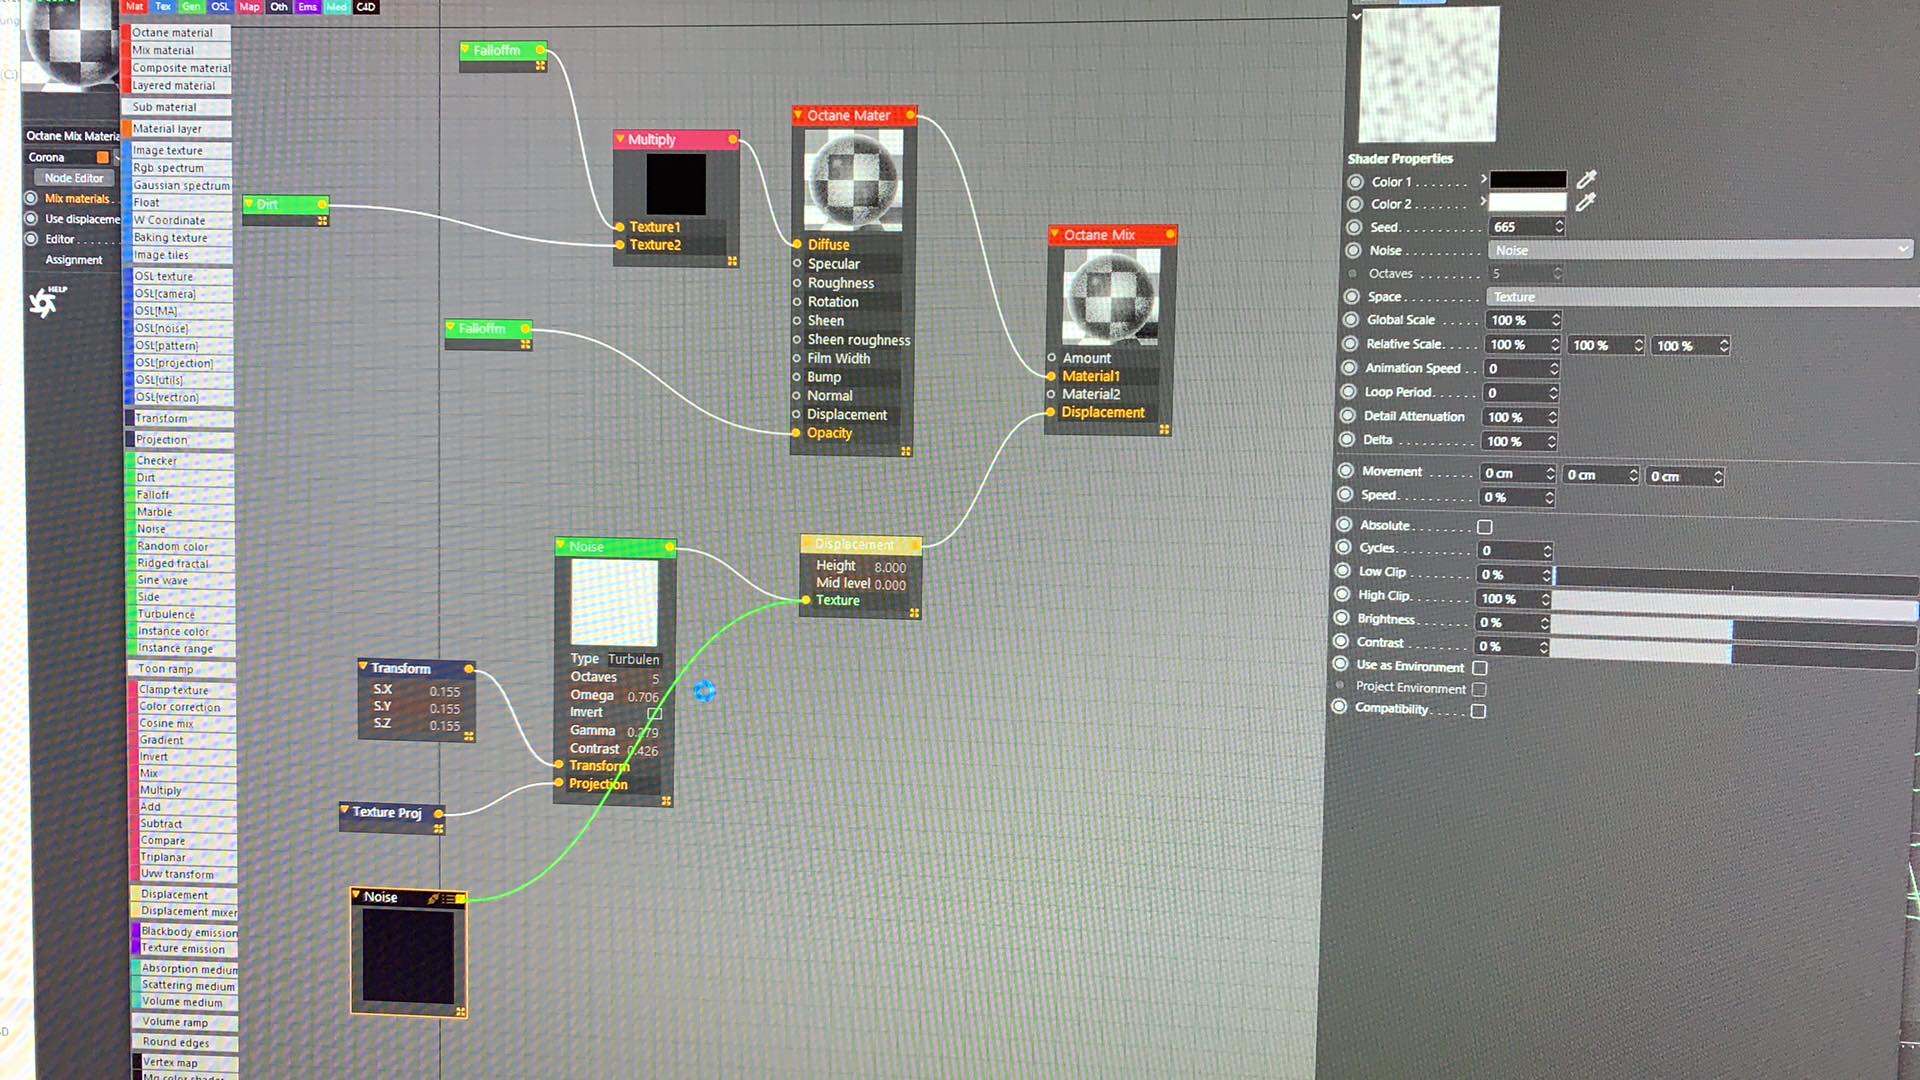Click the Octane Mix node's bottom corner icon
Viewport: 1920px width, 1080px height.
[1164, 430]
